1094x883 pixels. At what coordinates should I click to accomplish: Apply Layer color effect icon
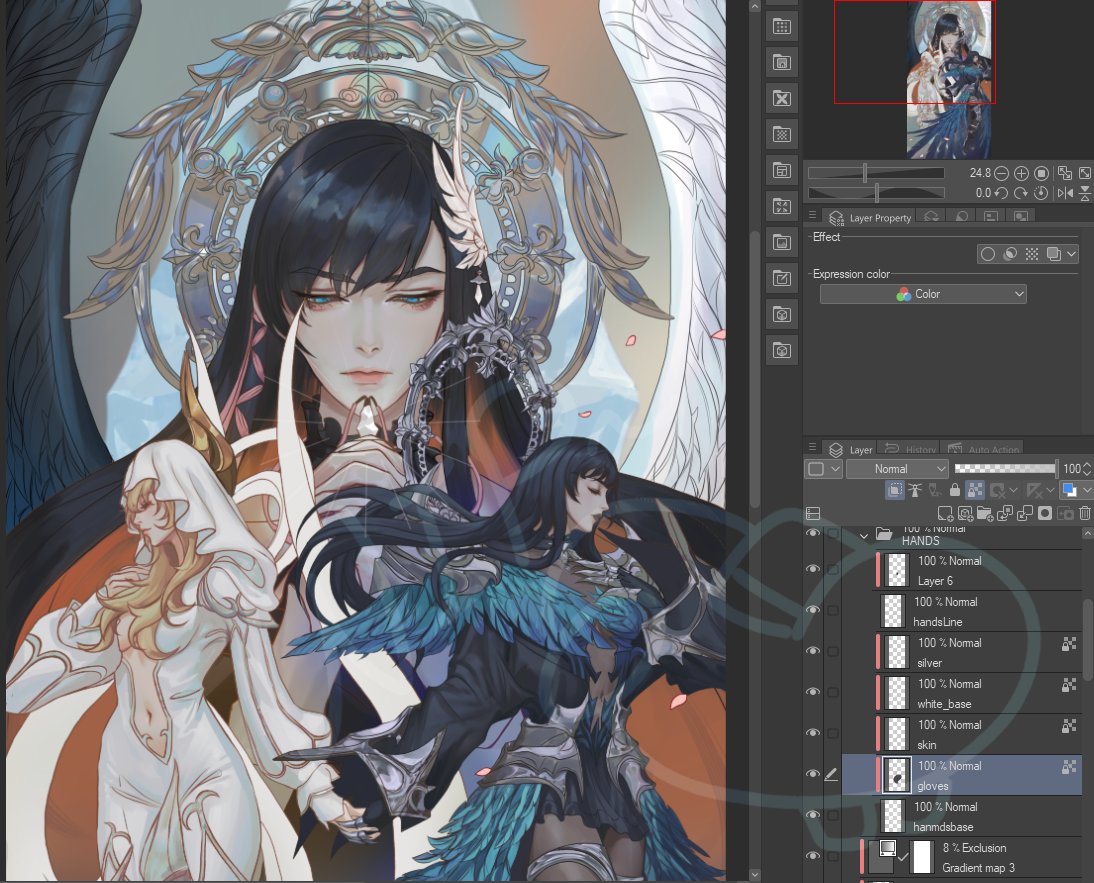tap(1054, 254)
